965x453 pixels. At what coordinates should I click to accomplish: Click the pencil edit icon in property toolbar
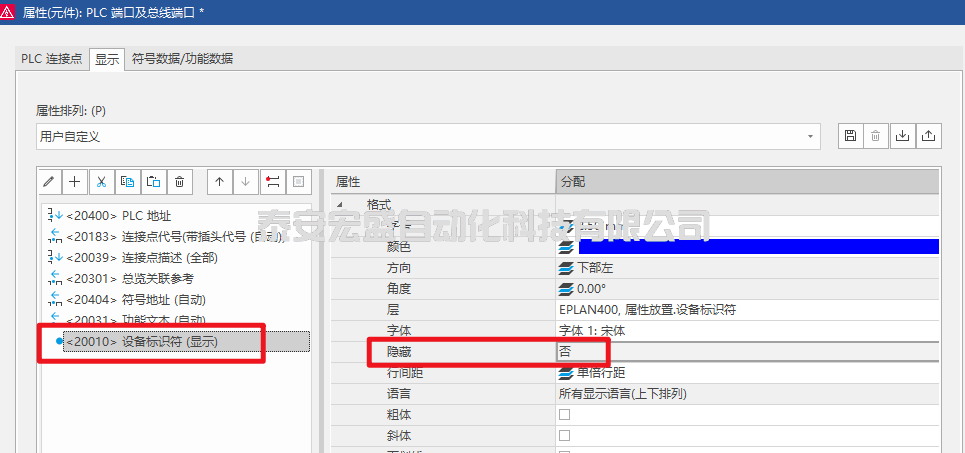click(48, 181)
